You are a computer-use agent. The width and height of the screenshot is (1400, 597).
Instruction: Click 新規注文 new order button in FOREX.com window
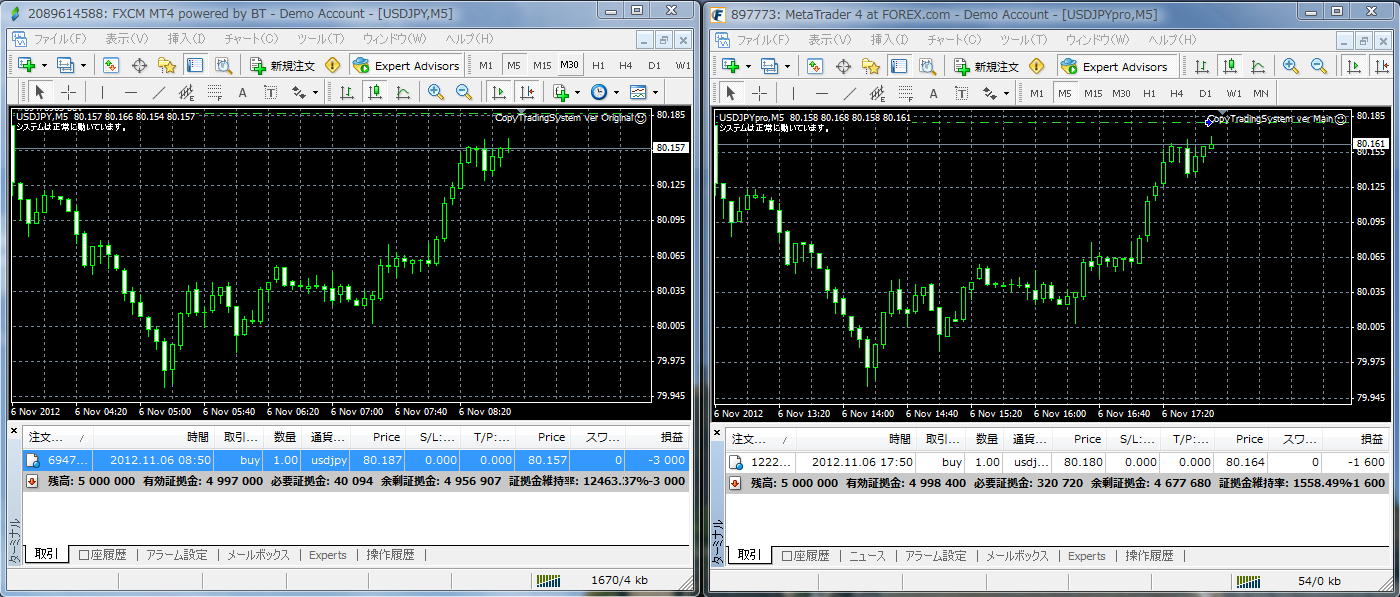[987, 67]
